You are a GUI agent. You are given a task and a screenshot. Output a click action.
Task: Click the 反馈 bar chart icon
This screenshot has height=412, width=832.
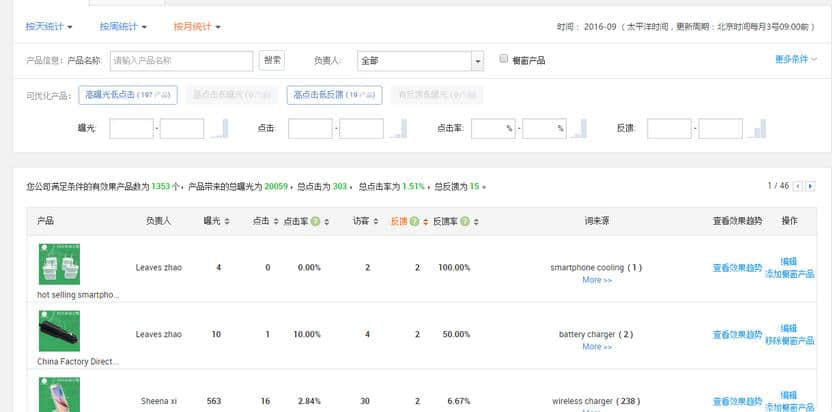(758, 128)
